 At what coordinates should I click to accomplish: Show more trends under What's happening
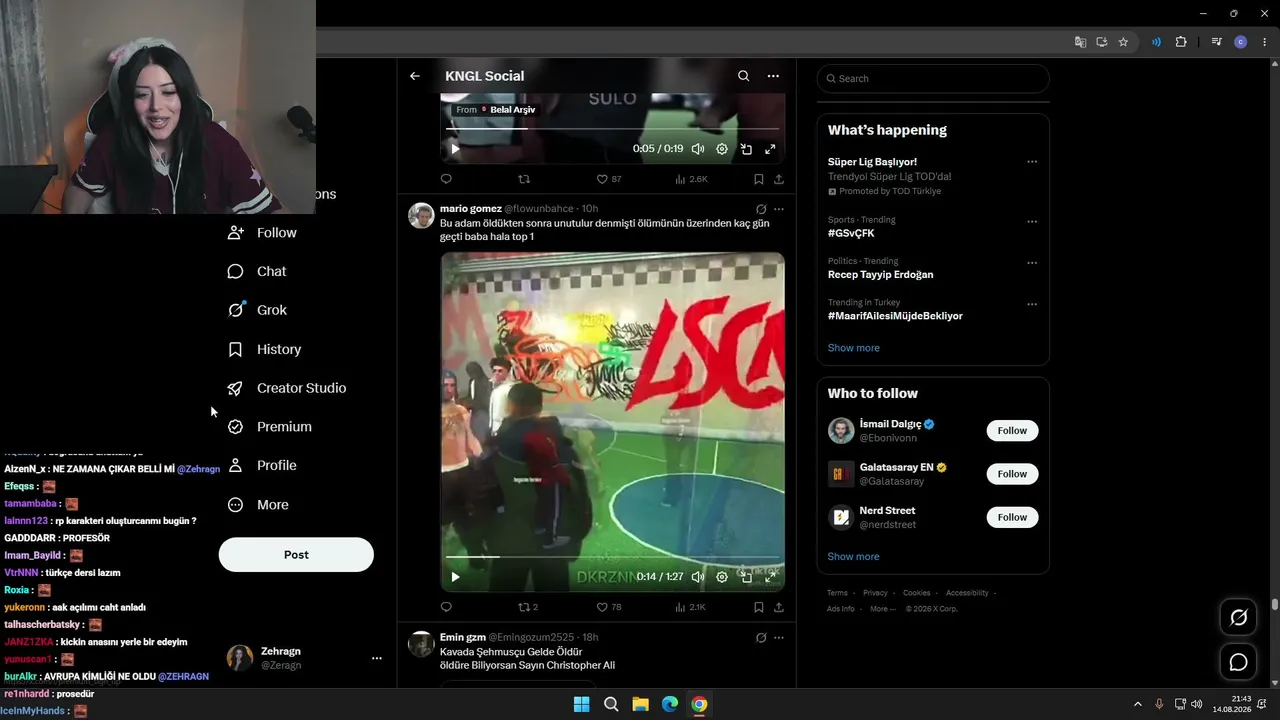pyautogui.click(x=854, y=348)
